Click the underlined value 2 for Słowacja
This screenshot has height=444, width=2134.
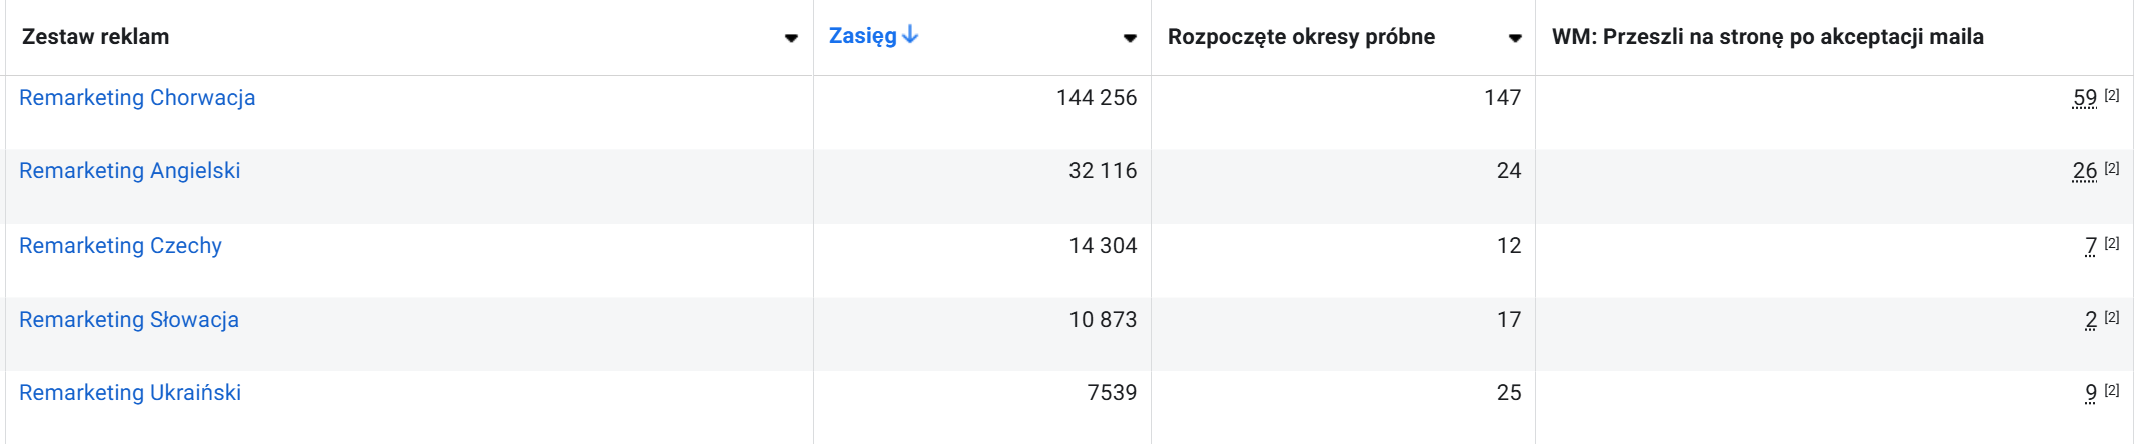2091,320
